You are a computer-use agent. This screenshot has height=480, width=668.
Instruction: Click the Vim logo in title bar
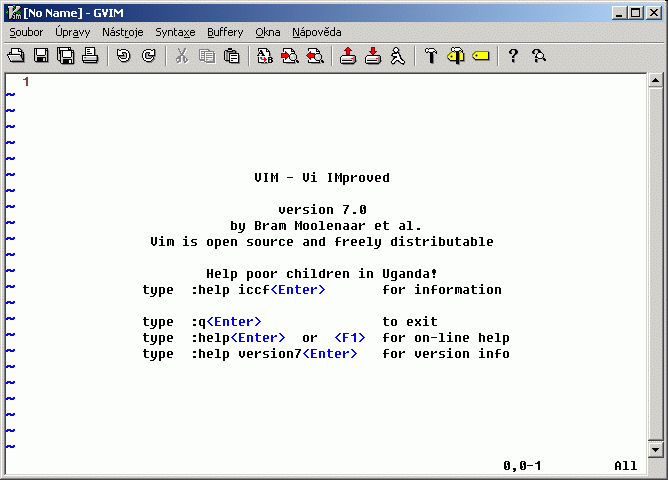(x=14, y=13)
